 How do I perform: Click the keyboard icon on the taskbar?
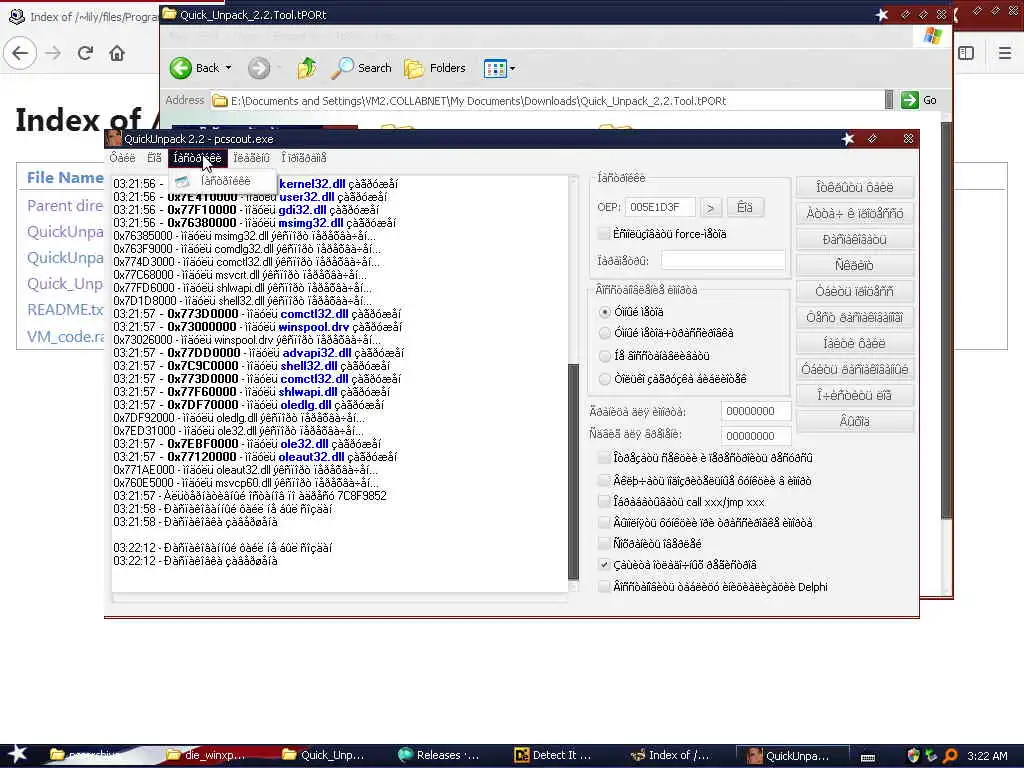(x=868, y=756)
